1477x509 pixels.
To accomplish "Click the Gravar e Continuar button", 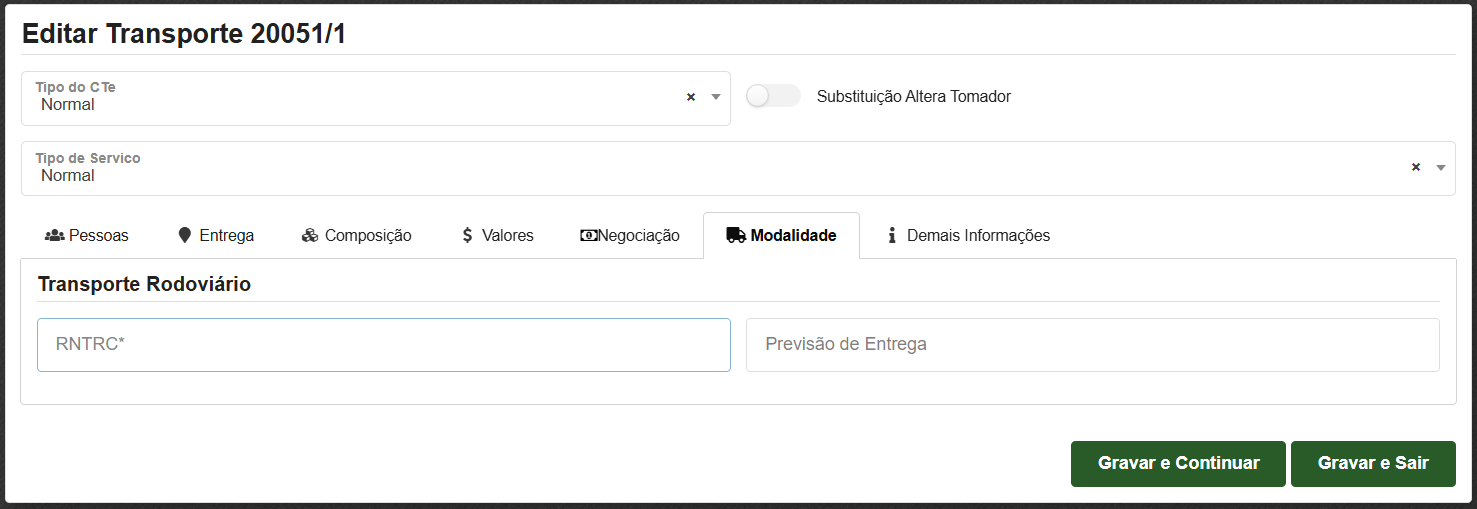I will point(1178,464).
